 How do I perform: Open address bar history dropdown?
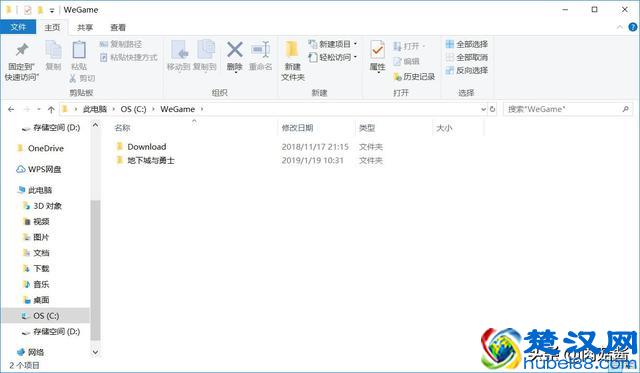point(483,109)
